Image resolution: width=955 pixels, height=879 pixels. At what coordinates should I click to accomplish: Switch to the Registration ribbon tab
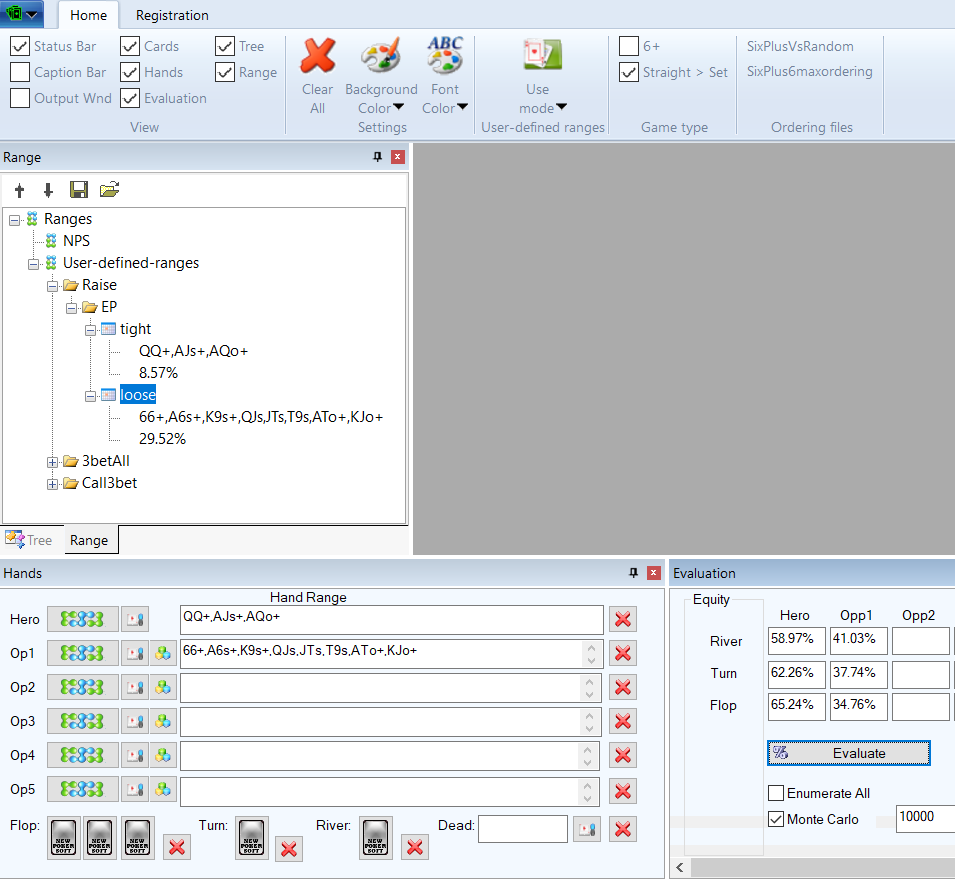[x=172, y=15]
